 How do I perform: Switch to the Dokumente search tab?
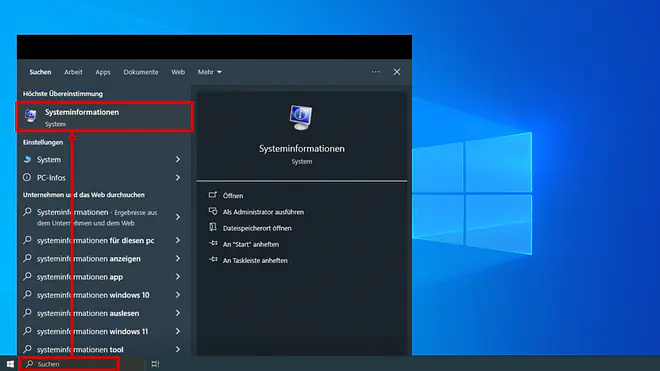[x=141, y=72]
